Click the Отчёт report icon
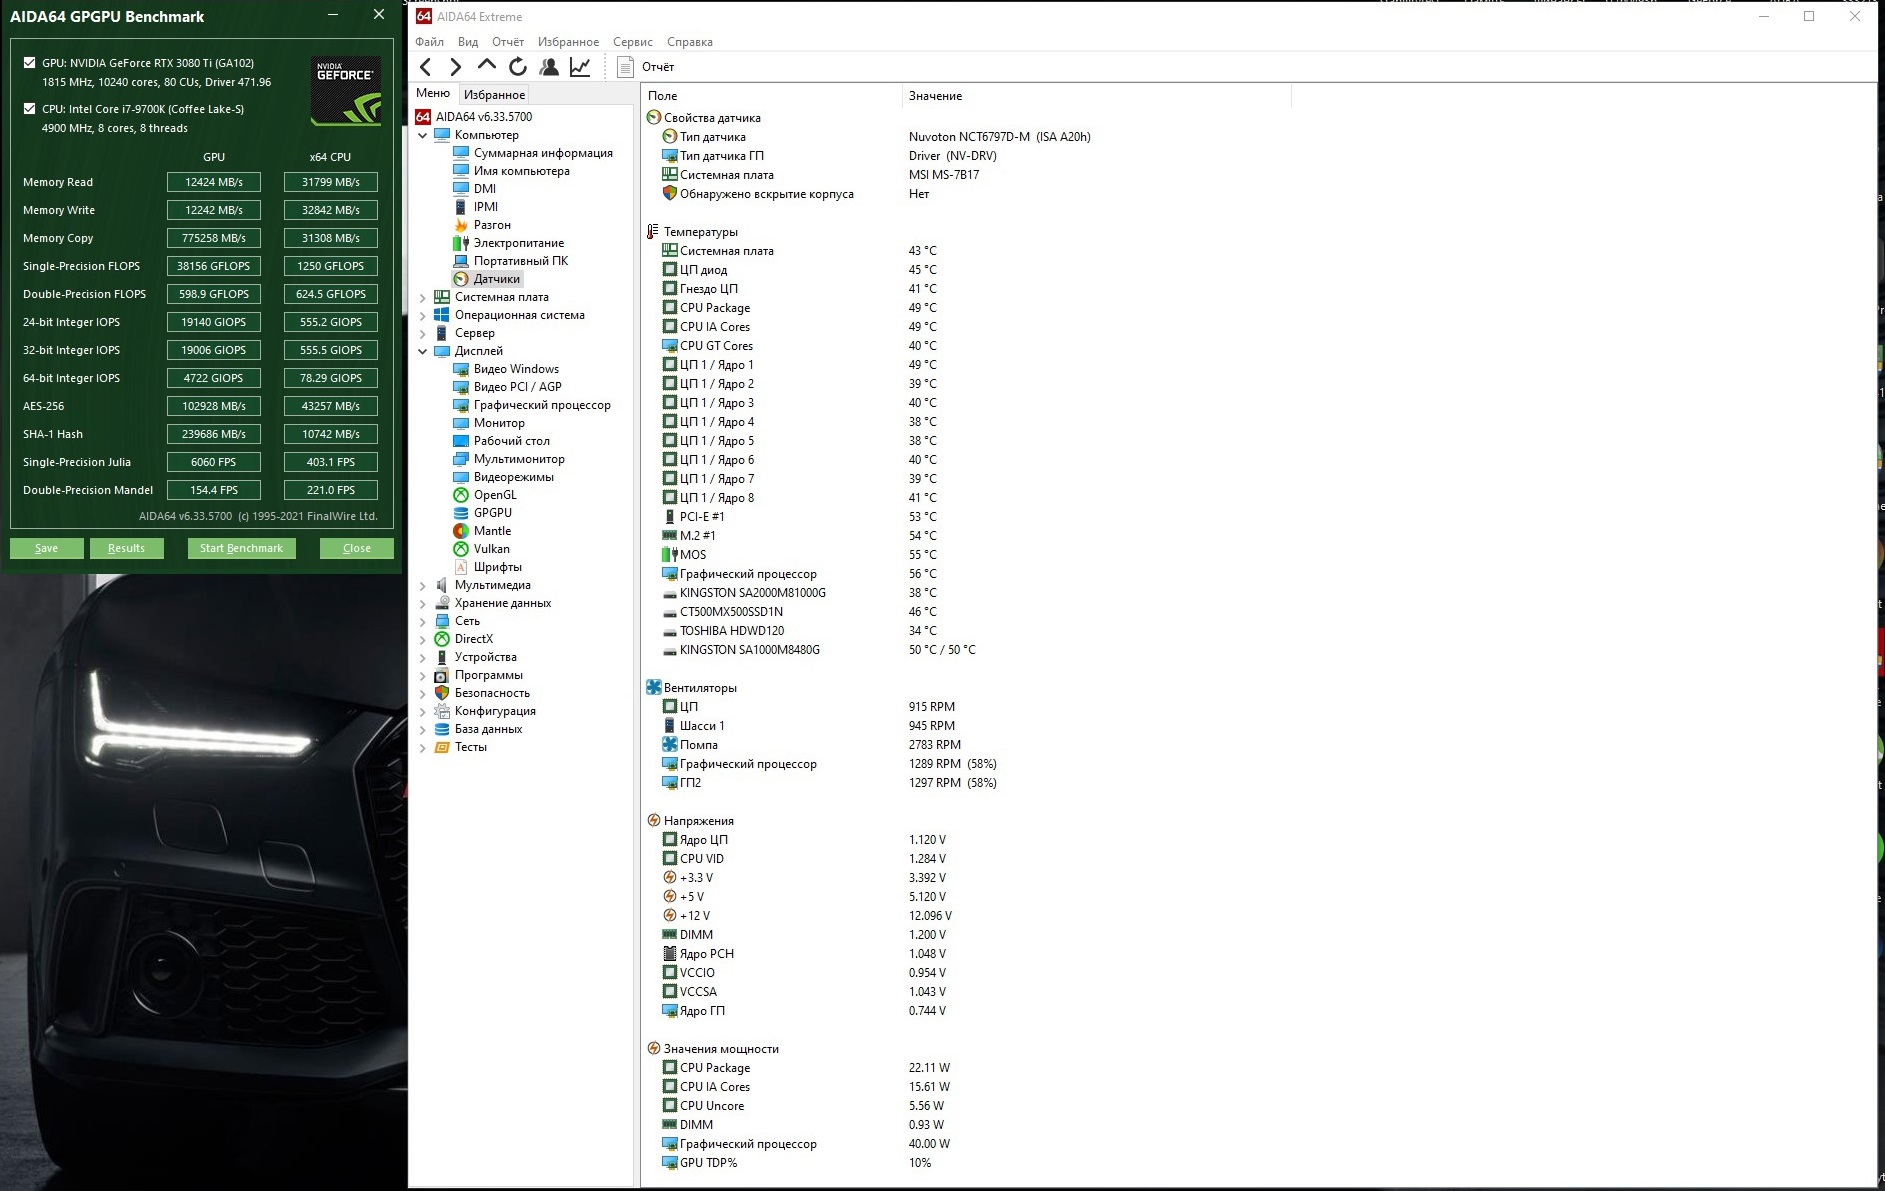Viewport: 1885px width, 1191px height. [626, 67]
